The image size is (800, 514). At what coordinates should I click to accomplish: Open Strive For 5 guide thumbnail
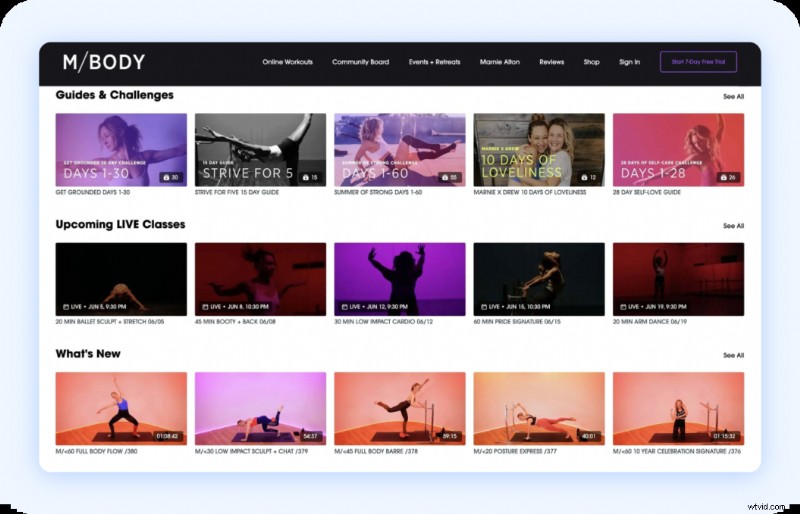click(x=260, y=150)
